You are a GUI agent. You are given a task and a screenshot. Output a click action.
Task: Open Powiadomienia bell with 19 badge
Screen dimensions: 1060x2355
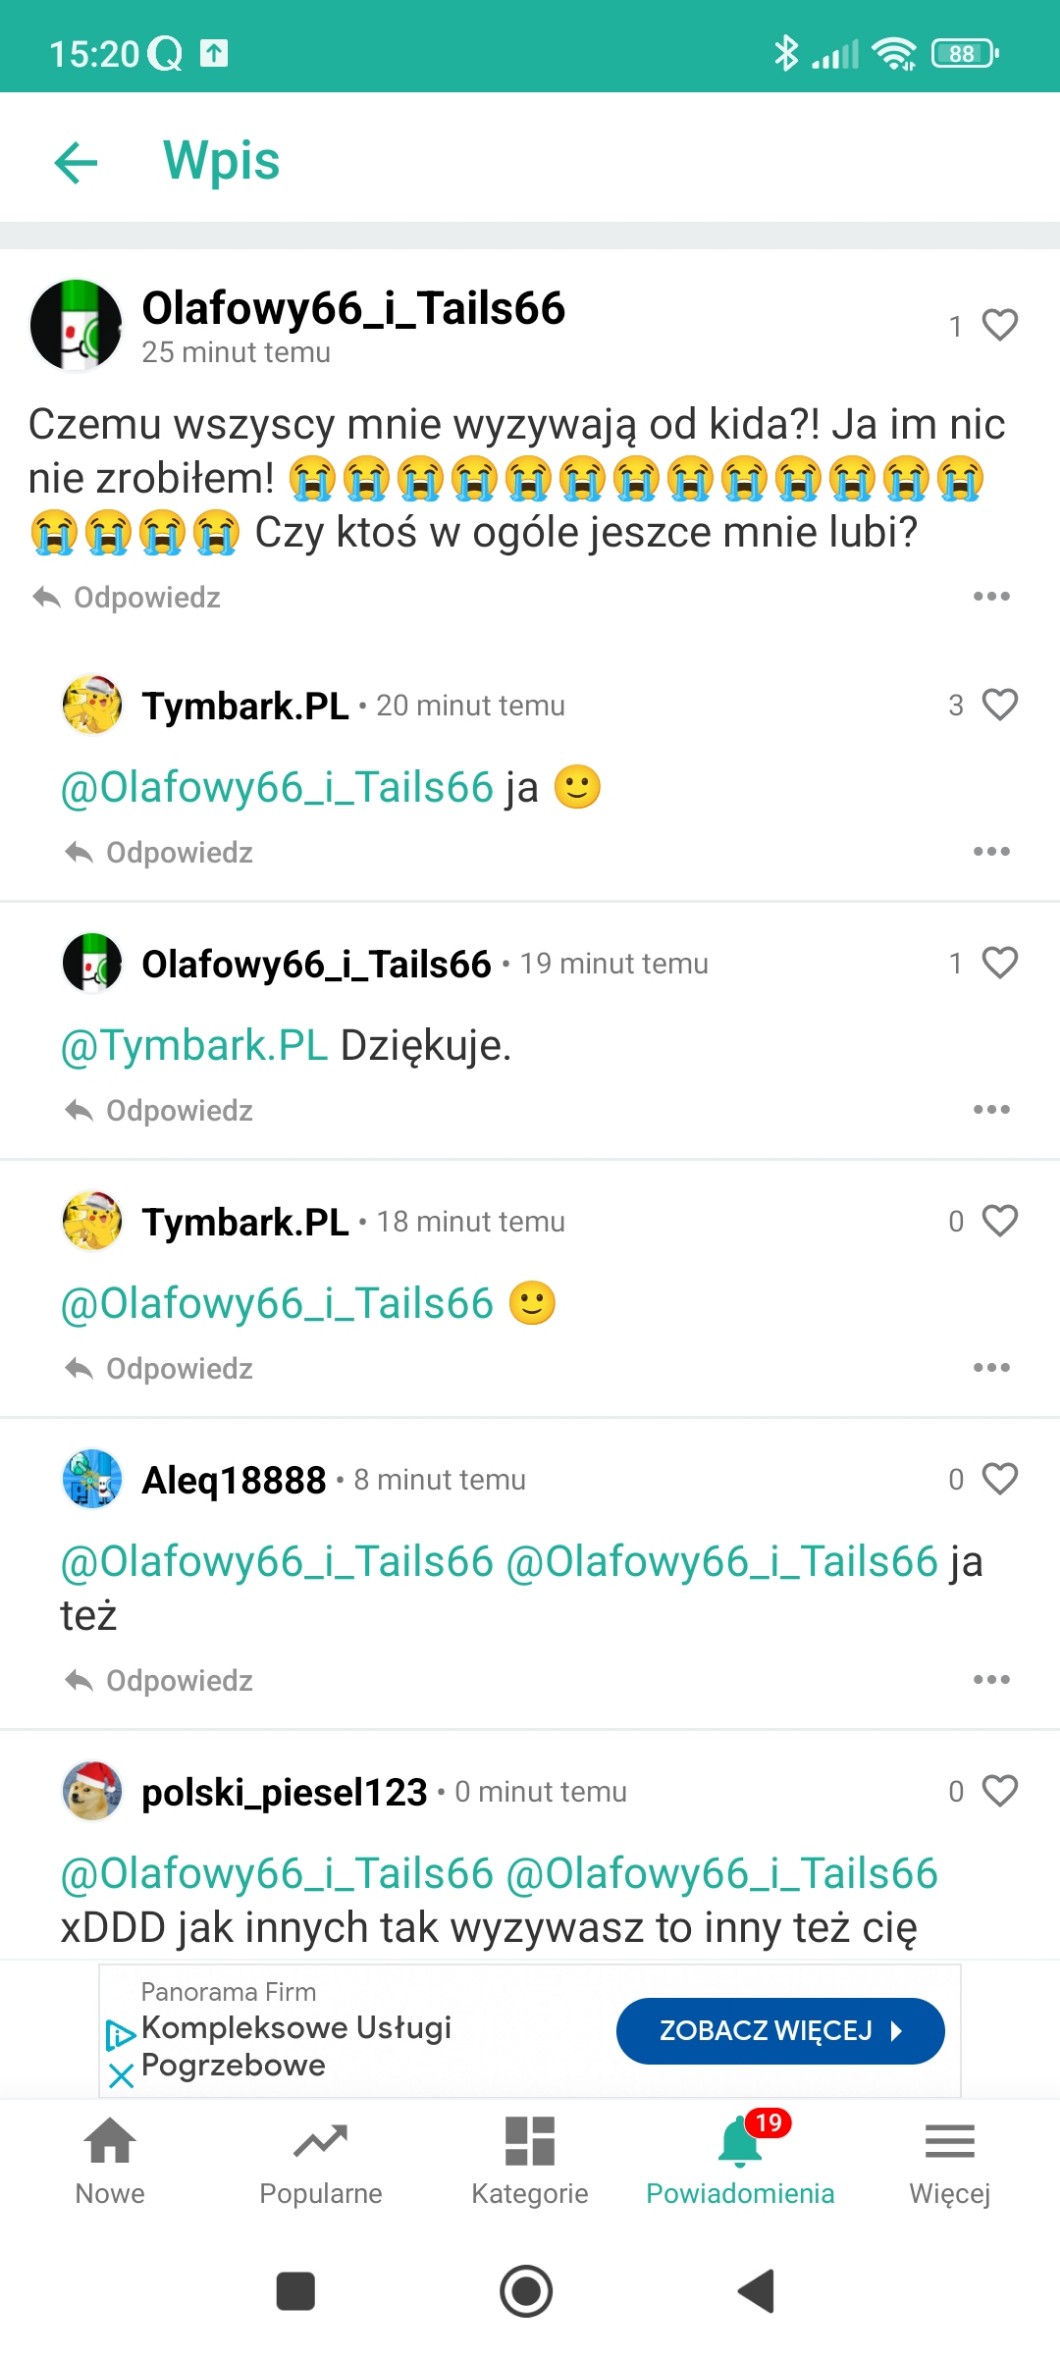(x=740, y=2162)
